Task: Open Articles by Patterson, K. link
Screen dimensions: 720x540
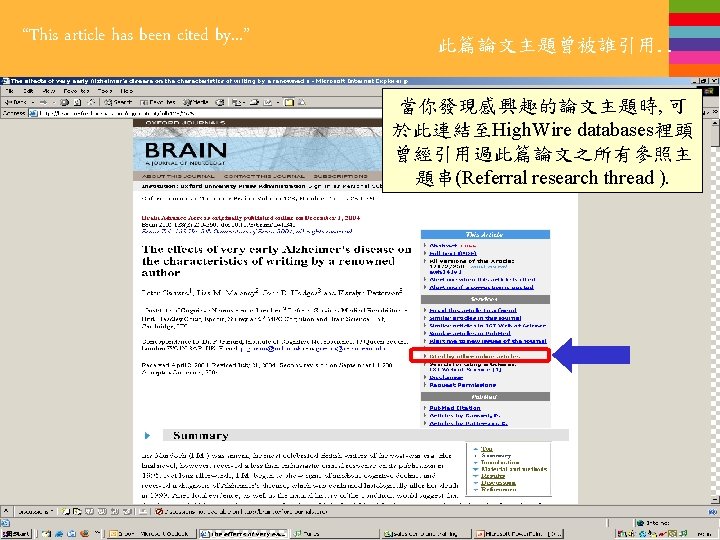Action: (468, 423)
